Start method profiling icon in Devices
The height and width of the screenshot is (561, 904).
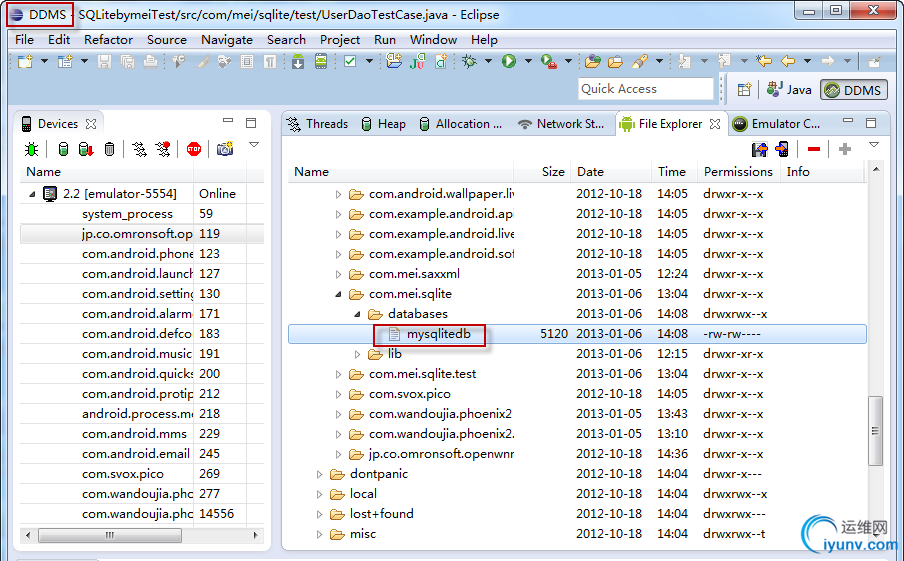coord(163,149)
